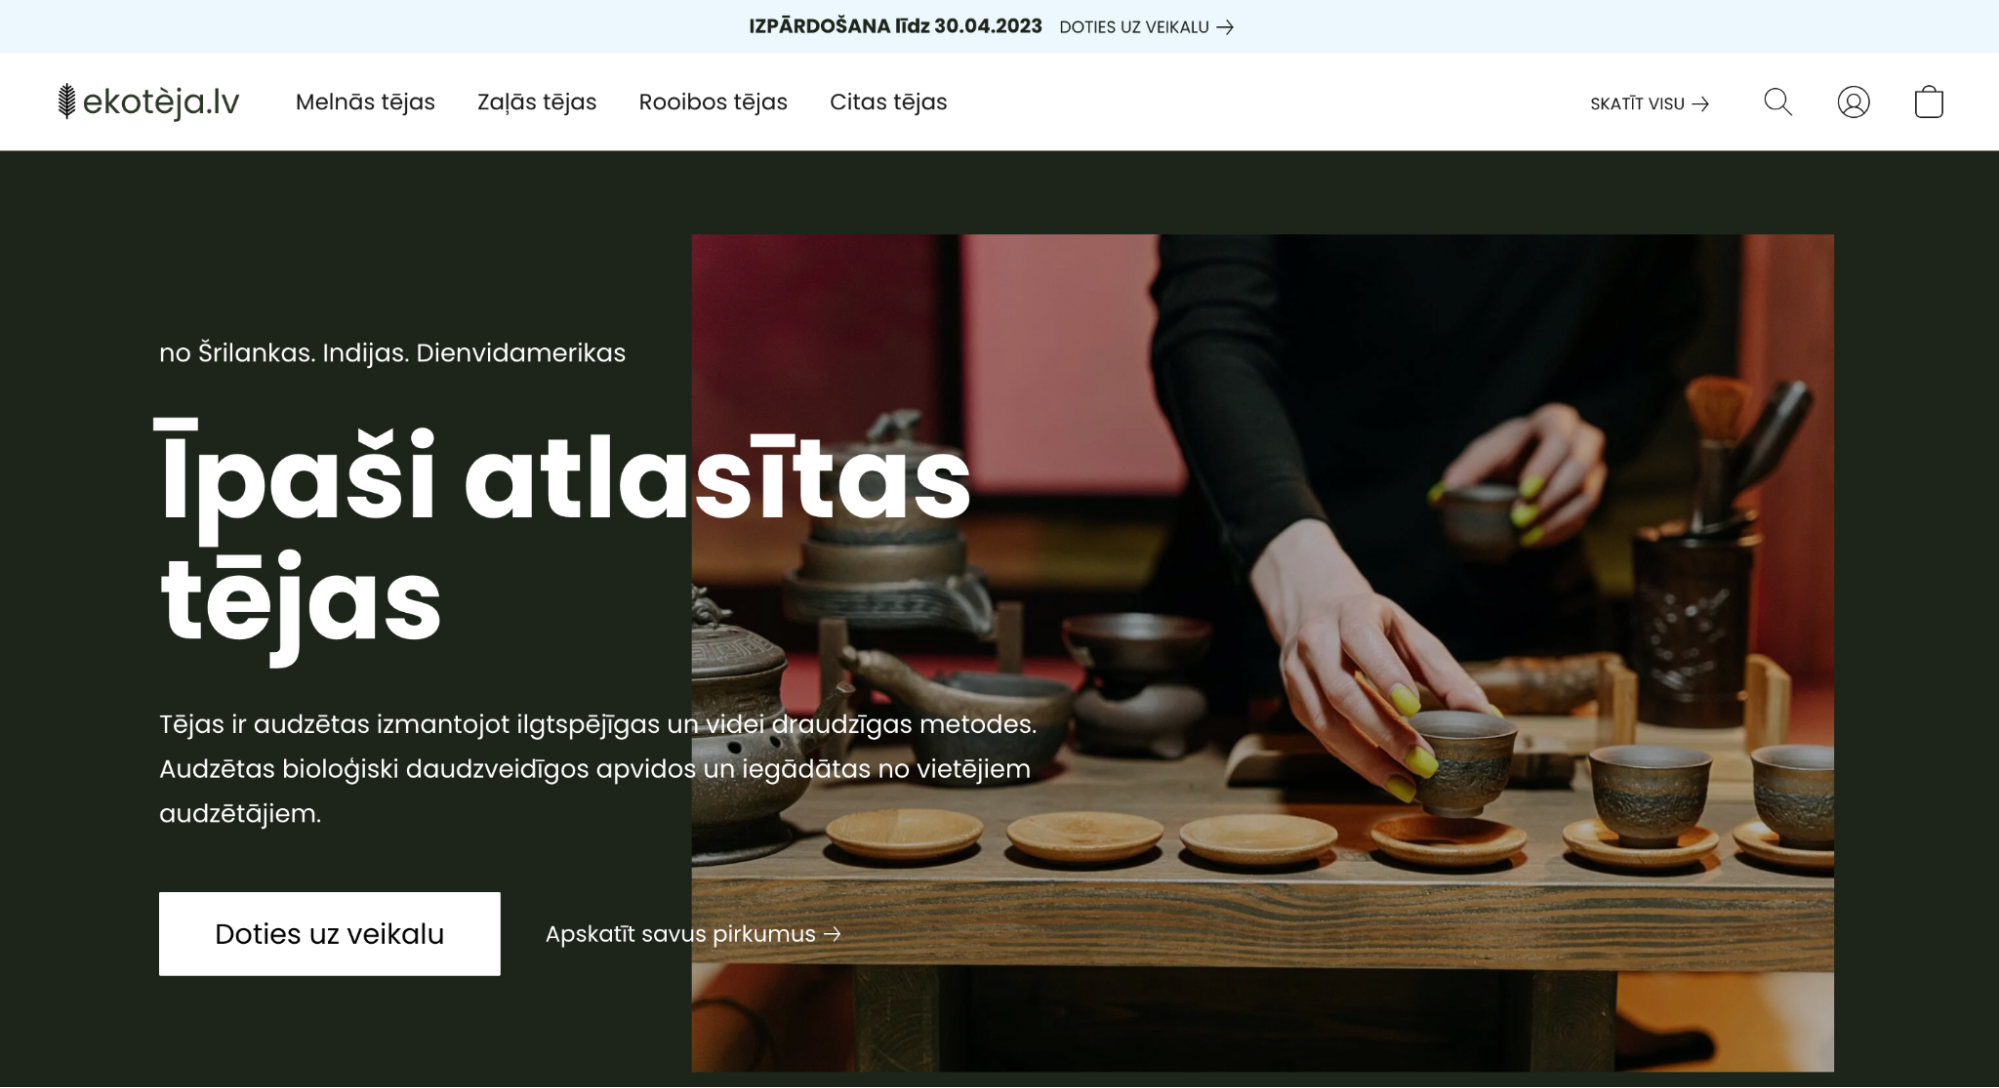Click the leaf logo icon
The image size is (1999, 1088).
pos(66,100)
